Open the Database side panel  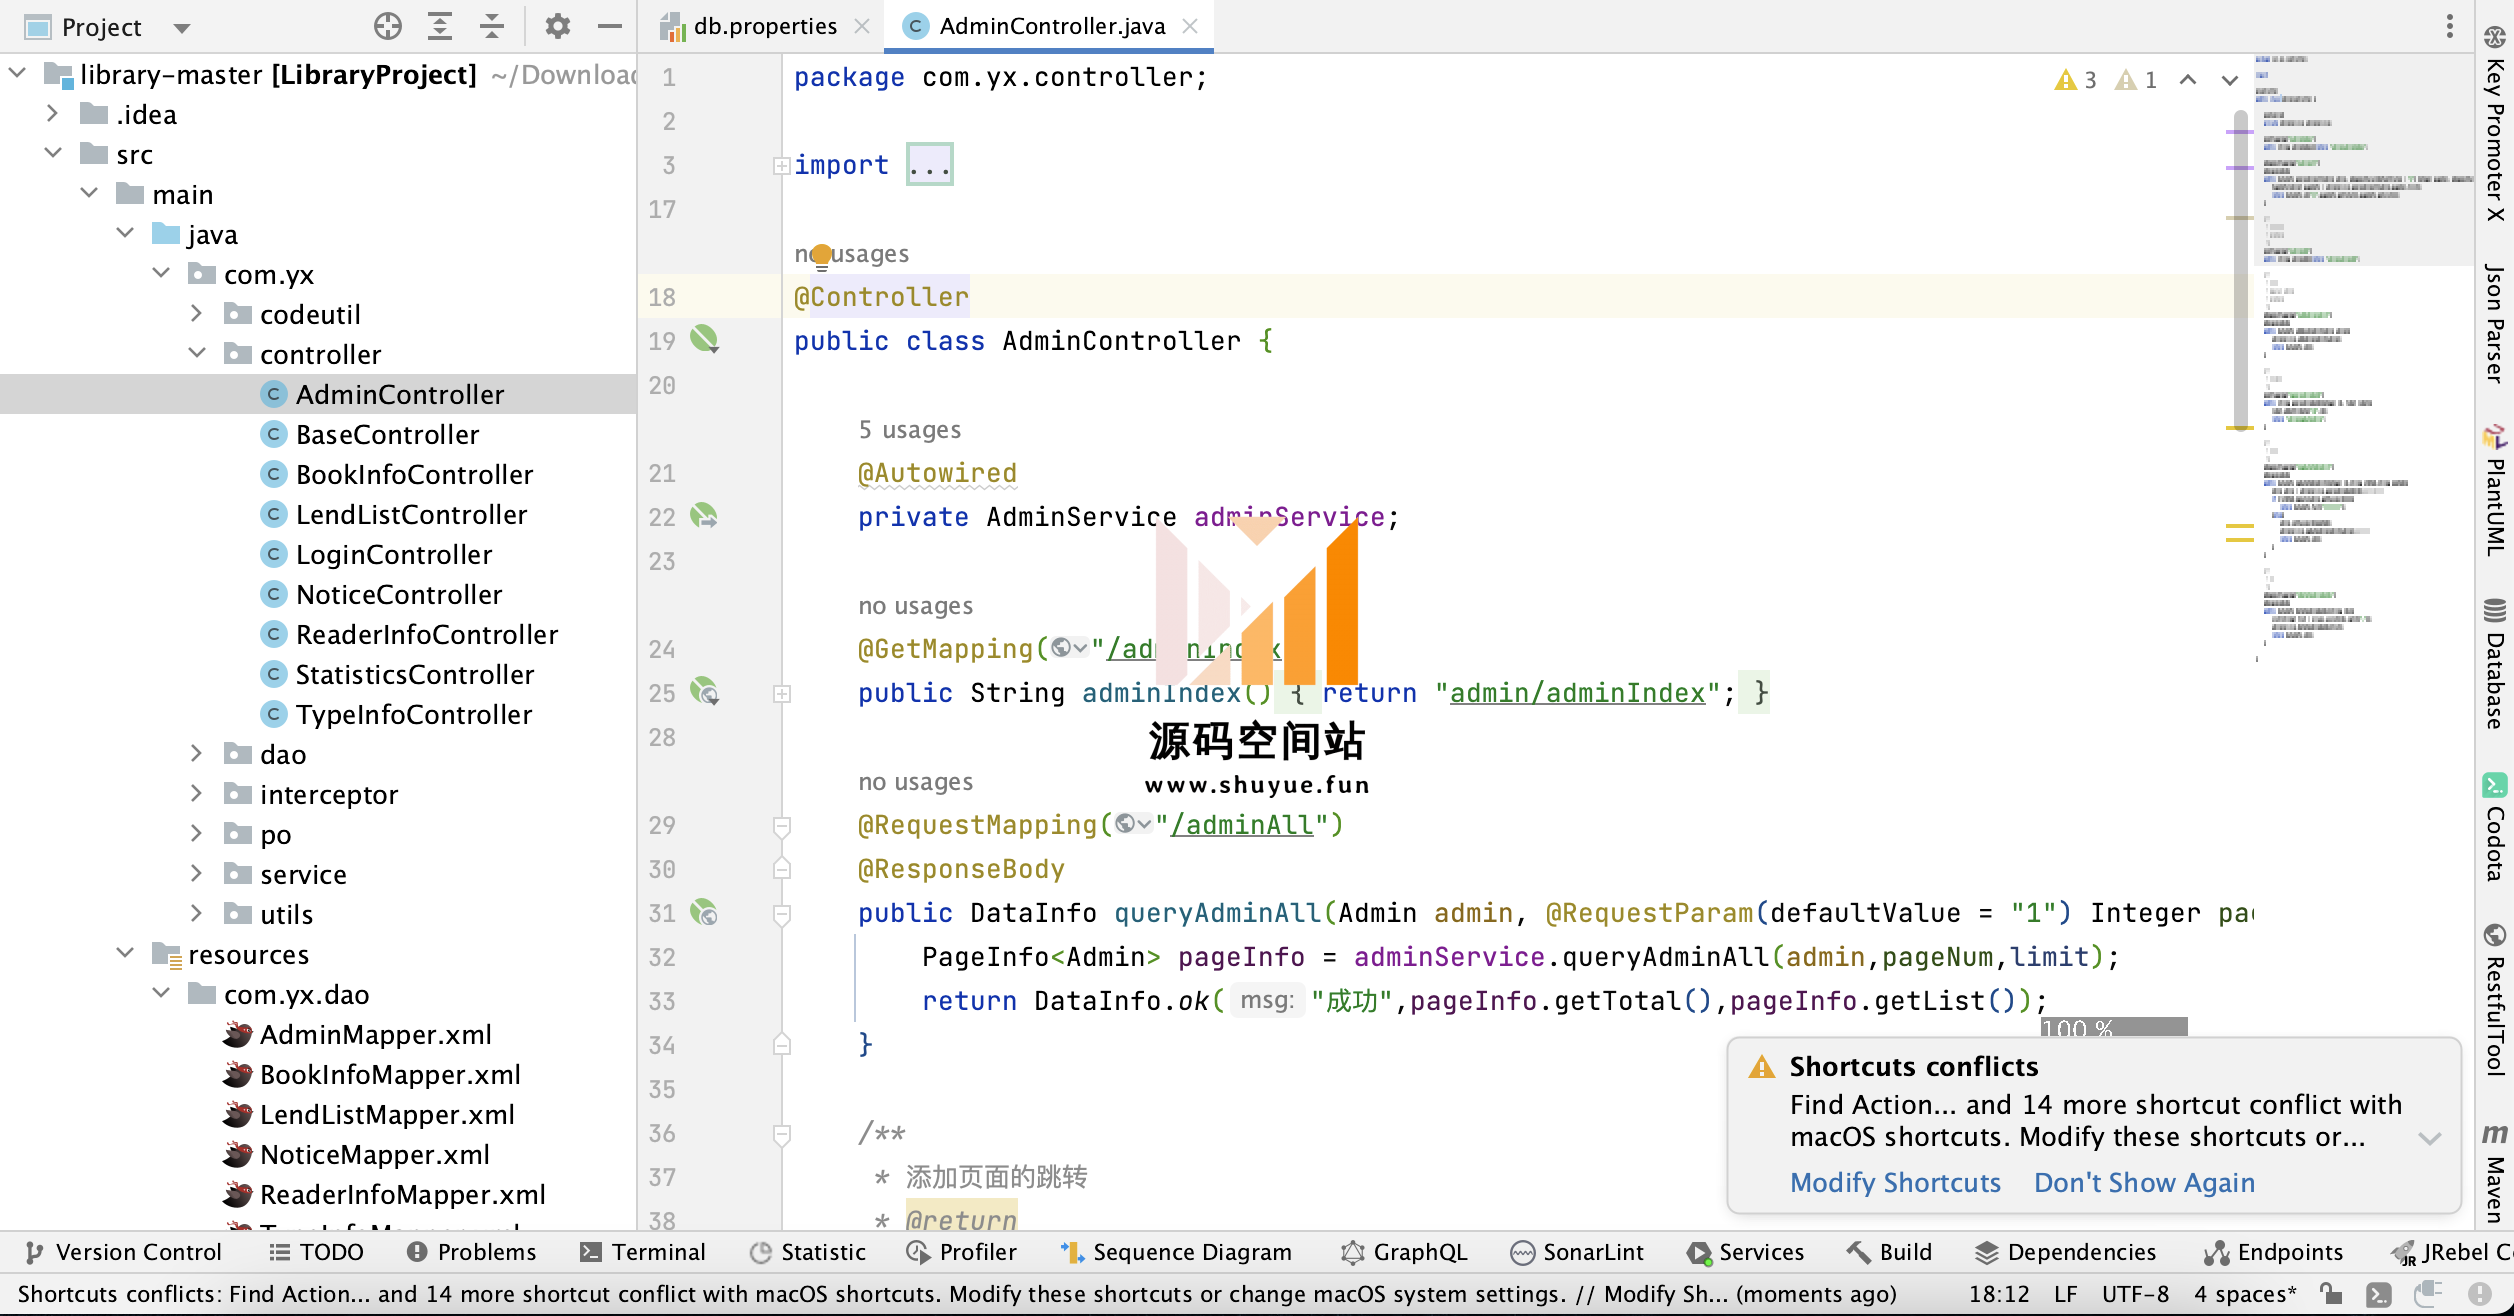pos(2495,664)
